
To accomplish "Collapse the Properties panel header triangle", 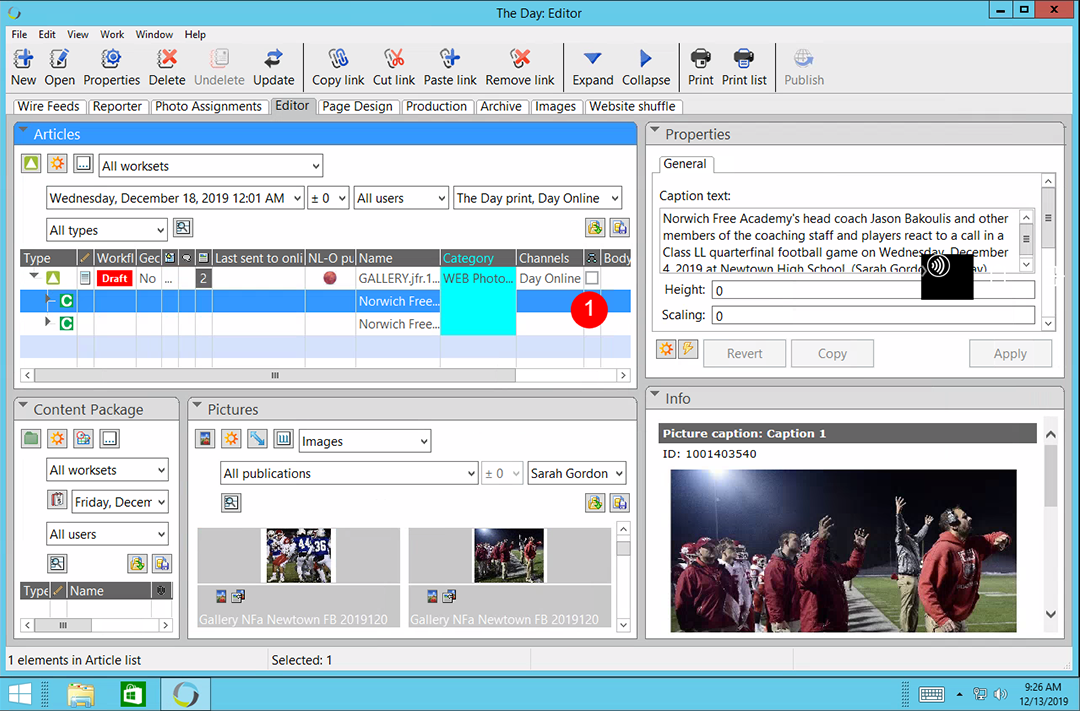I will 655,130.
